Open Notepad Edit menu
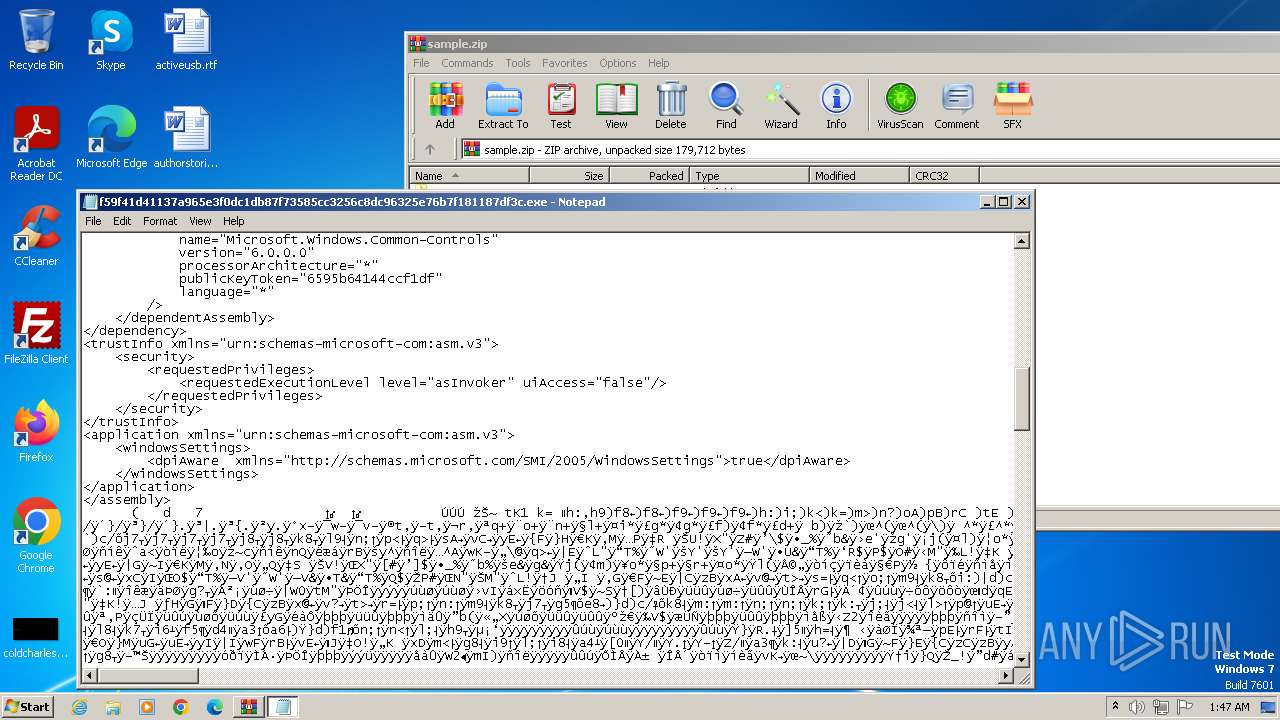The width and height of the screenshot is (1280, 720). (122, 221)
